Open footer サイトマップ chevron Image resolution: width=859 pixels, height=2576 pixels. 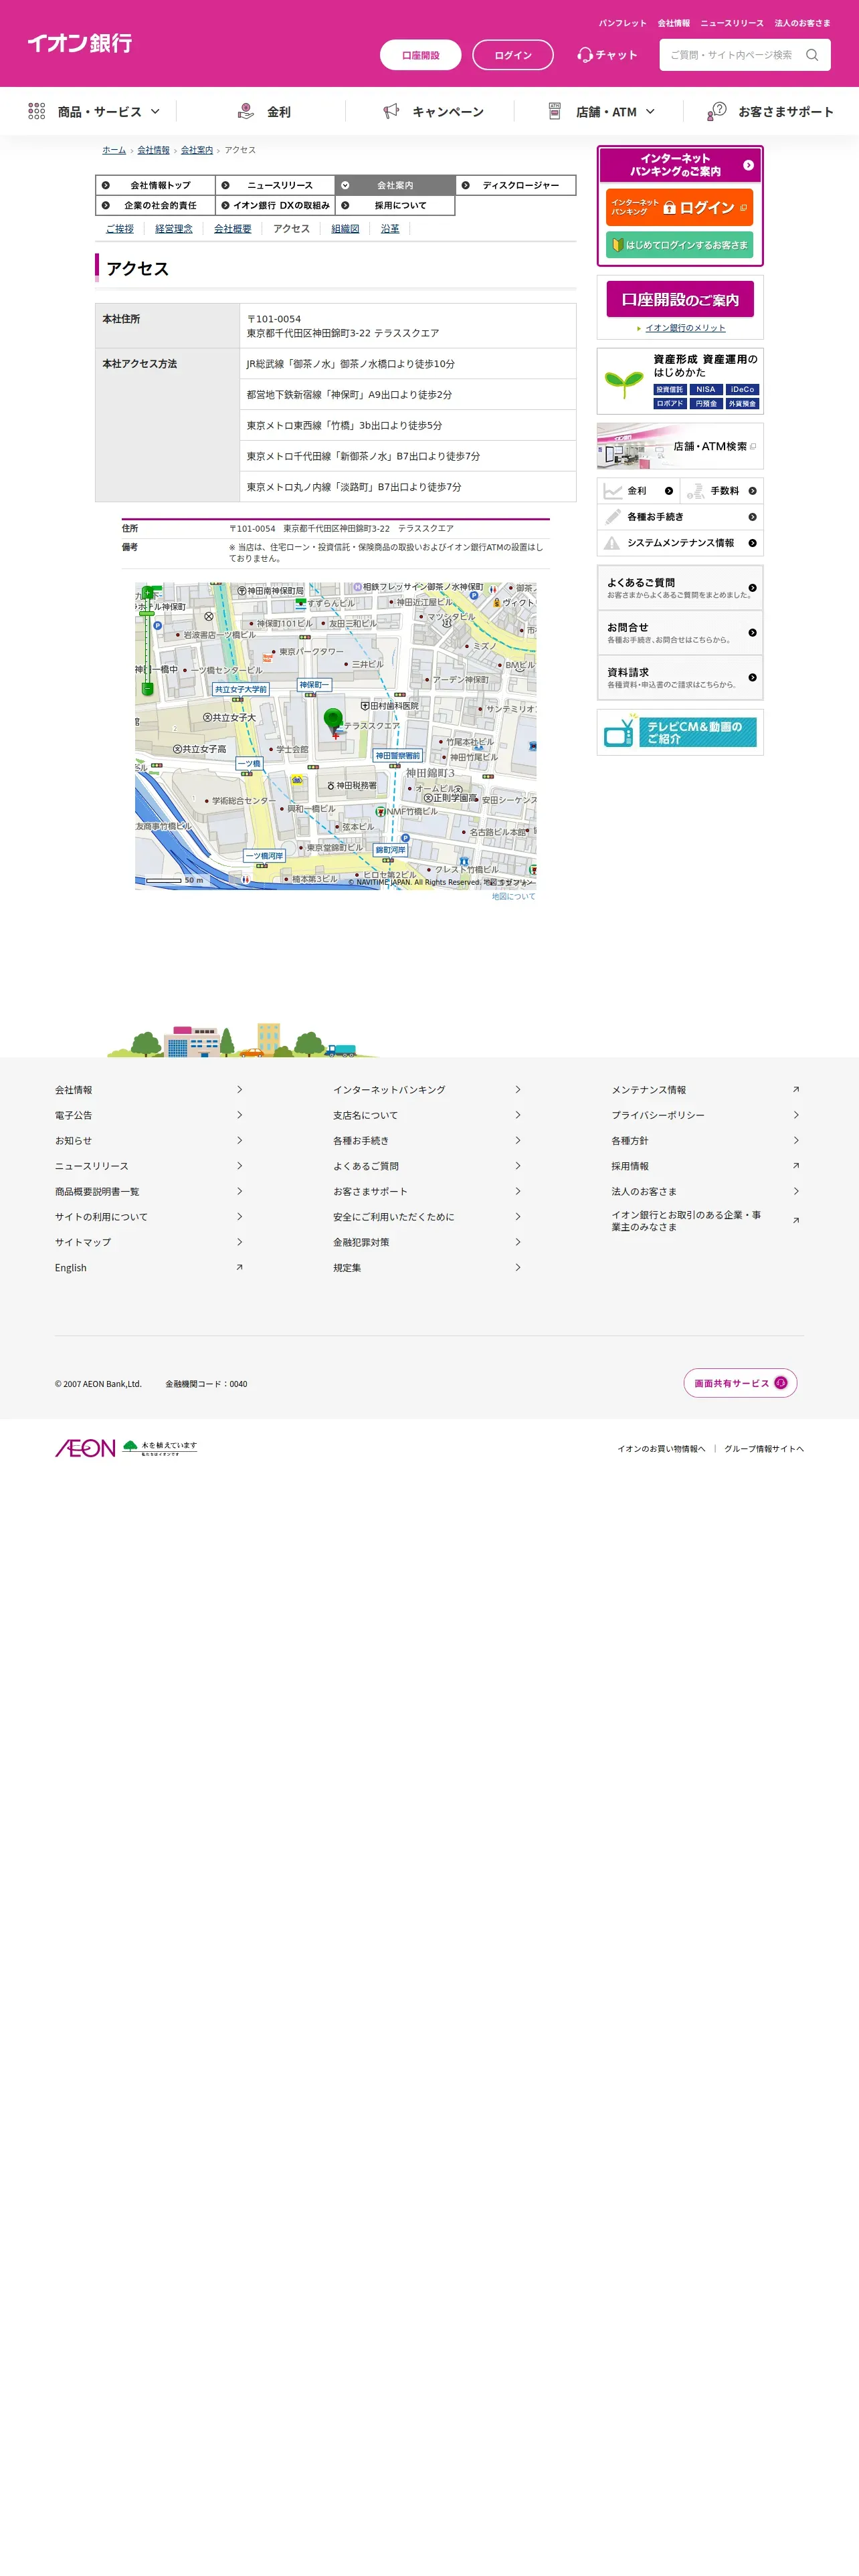click(239, 1242)
